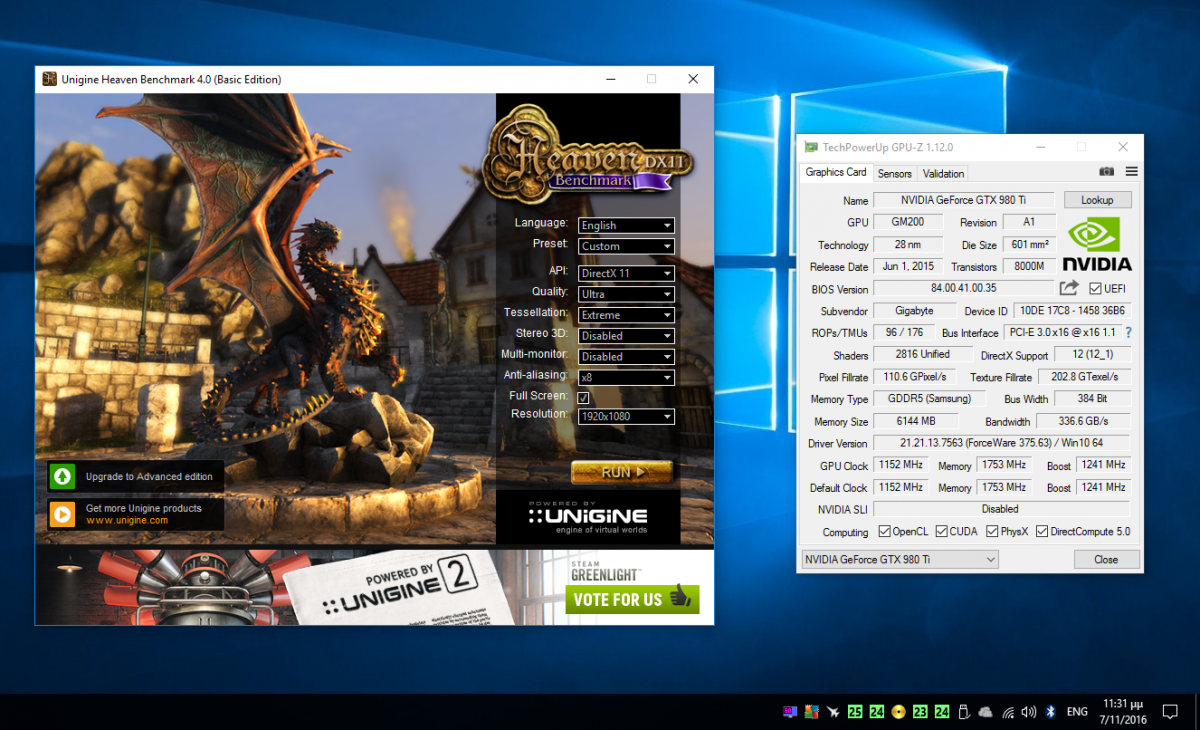Click the green 25 temperature tray icon

(855, 712)
